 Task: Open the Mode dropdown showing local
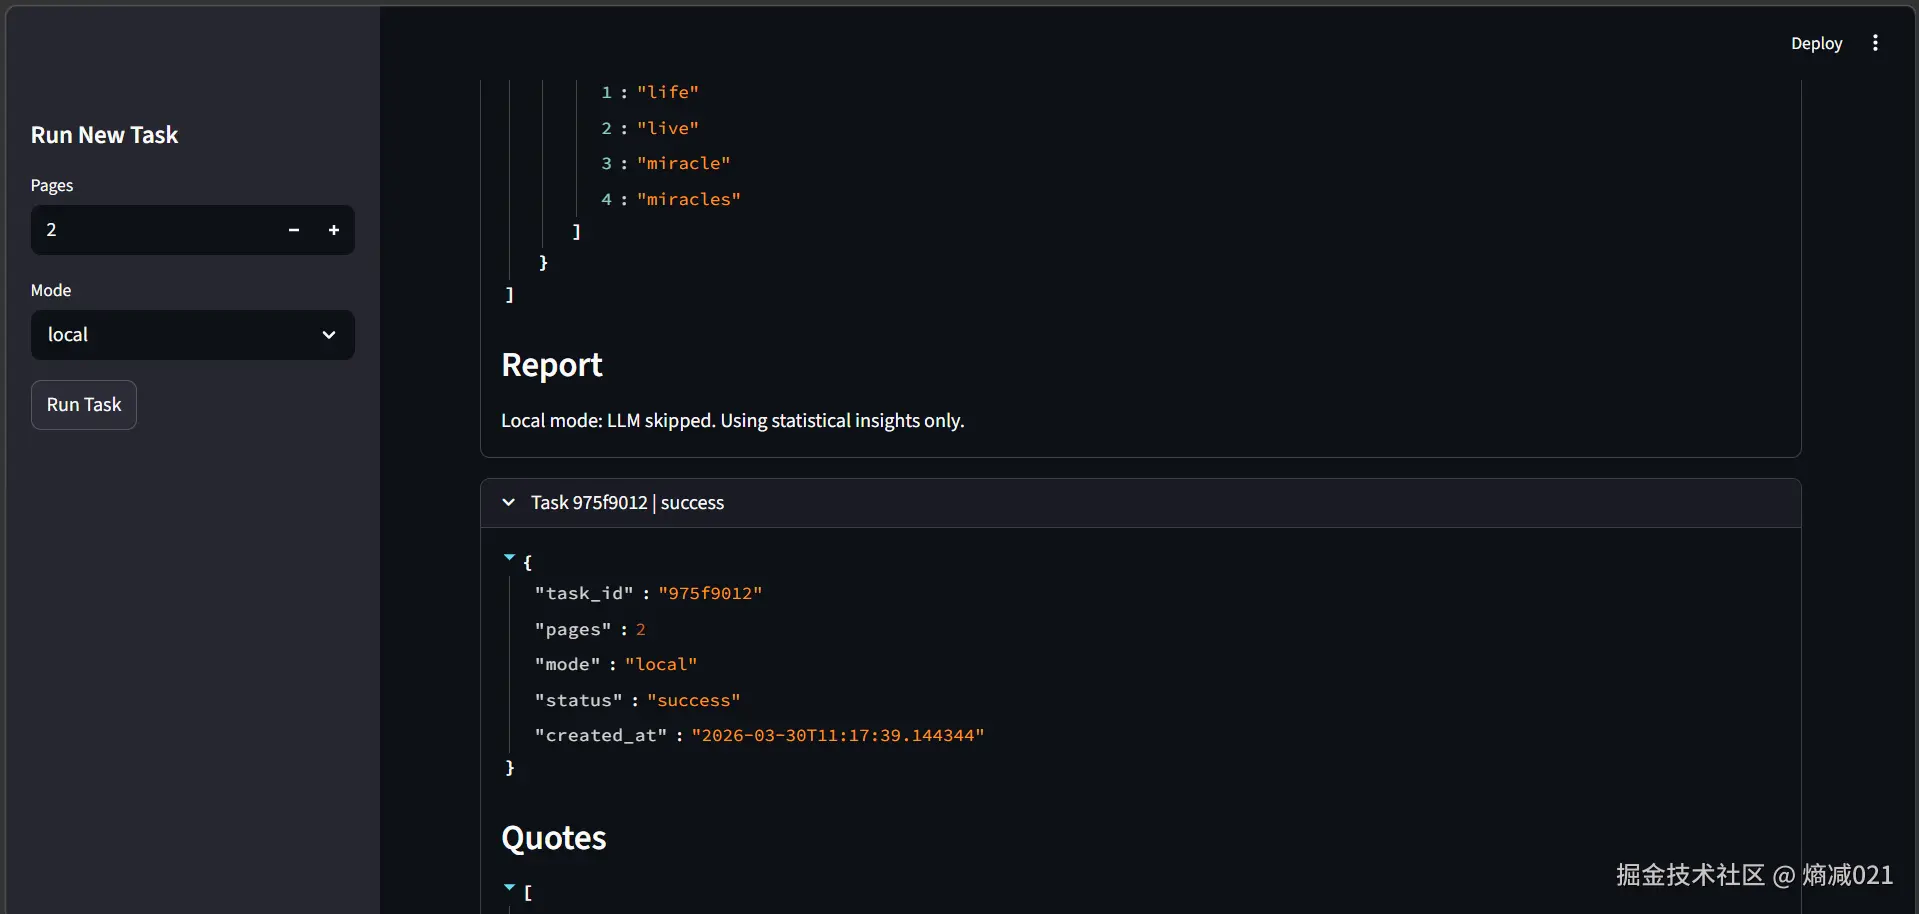click(180, 335)
